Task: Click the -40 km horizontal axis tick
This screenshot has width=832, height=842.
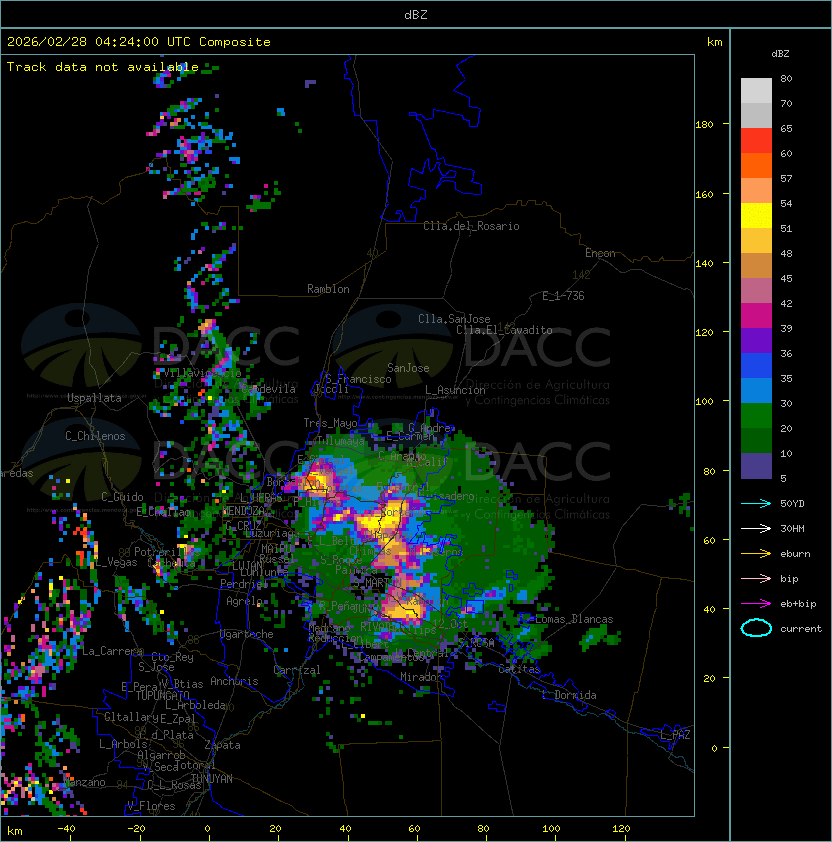Action: pyautogui.click(x=66, y=829)
